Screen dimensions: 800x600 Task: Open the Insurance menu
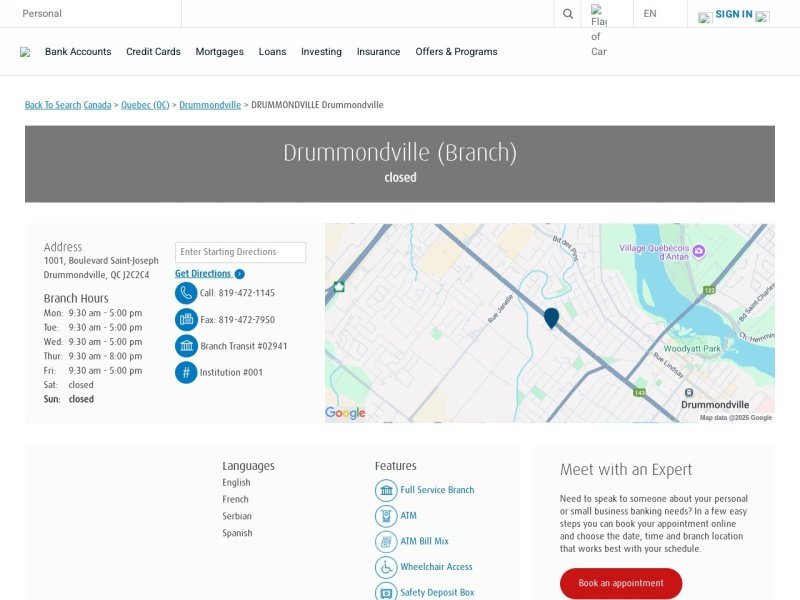coord(379,52)
